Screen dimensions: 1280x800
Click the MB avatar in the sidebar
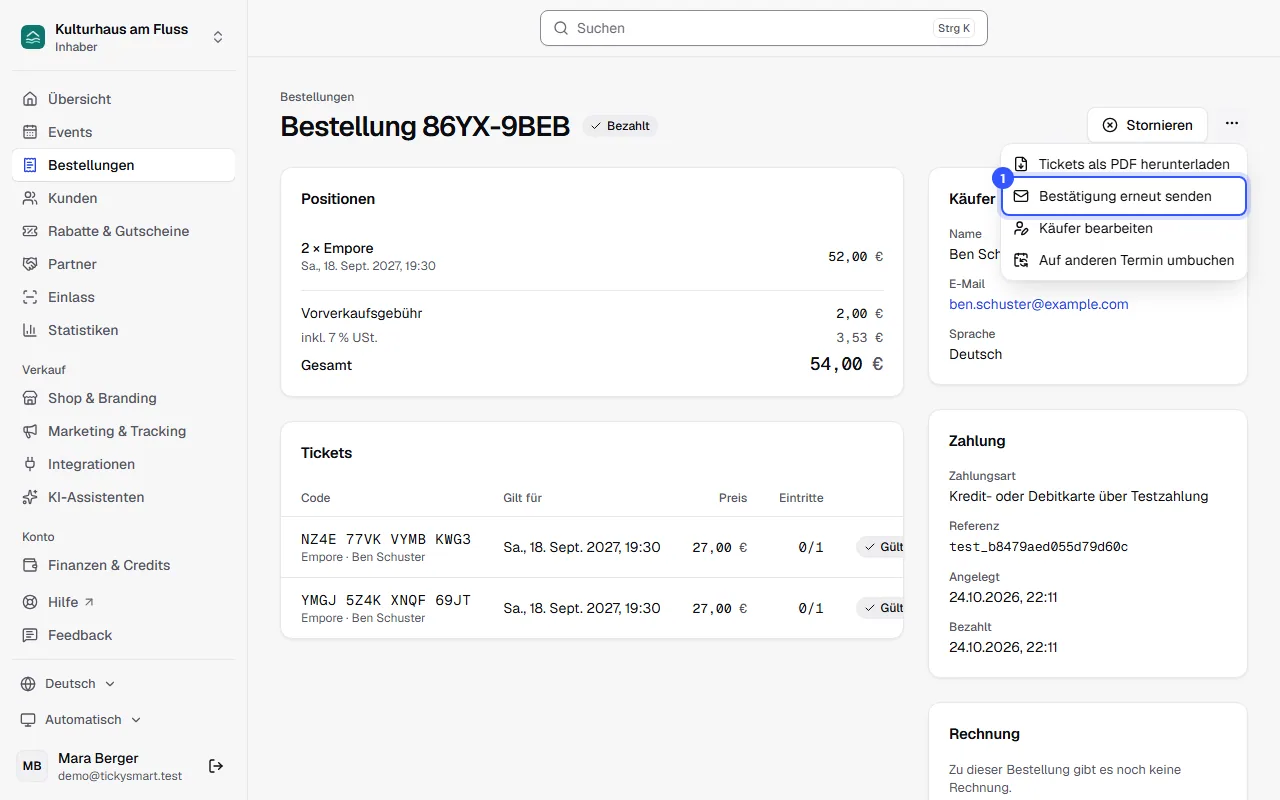click(32, 766)
